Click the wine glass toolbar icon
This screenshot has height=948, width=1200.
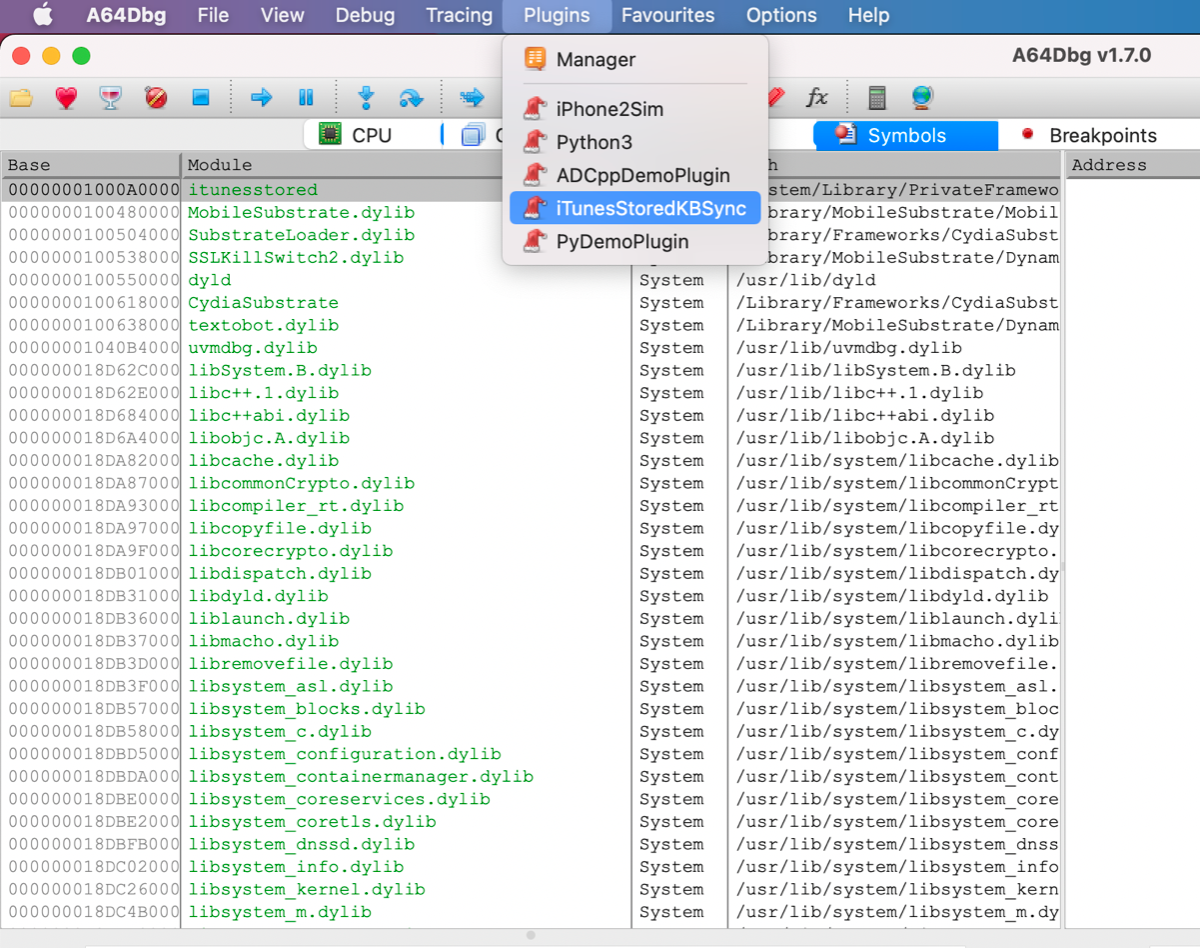111,98
